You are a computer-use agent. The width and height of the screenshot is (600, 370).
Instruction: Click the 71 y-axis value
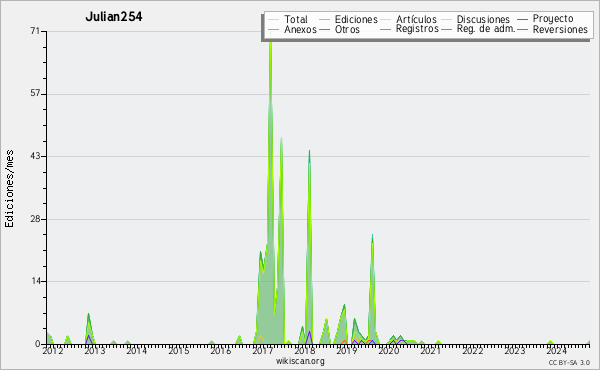coord(35,31)
